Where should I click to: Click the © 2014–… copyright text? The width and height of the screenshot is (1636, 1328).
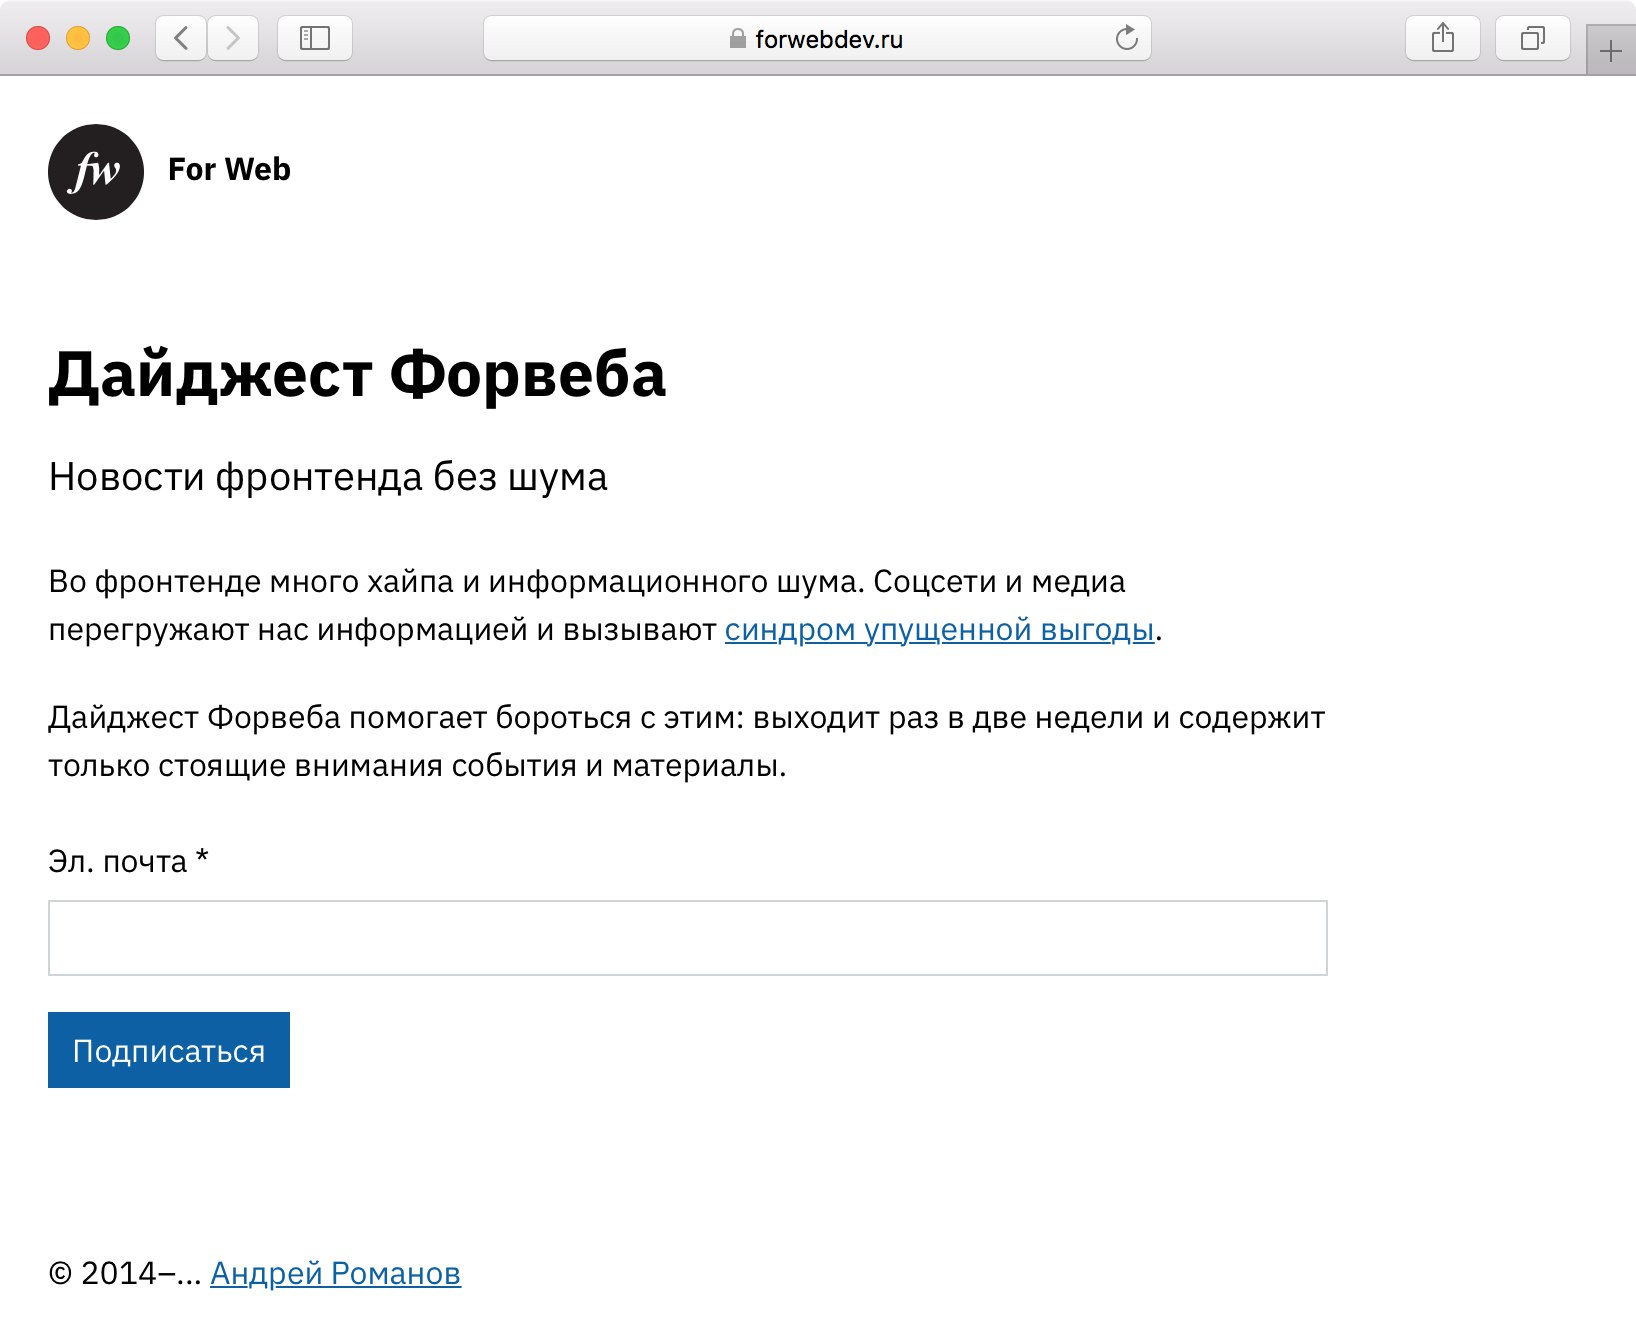click(125, 1273)
